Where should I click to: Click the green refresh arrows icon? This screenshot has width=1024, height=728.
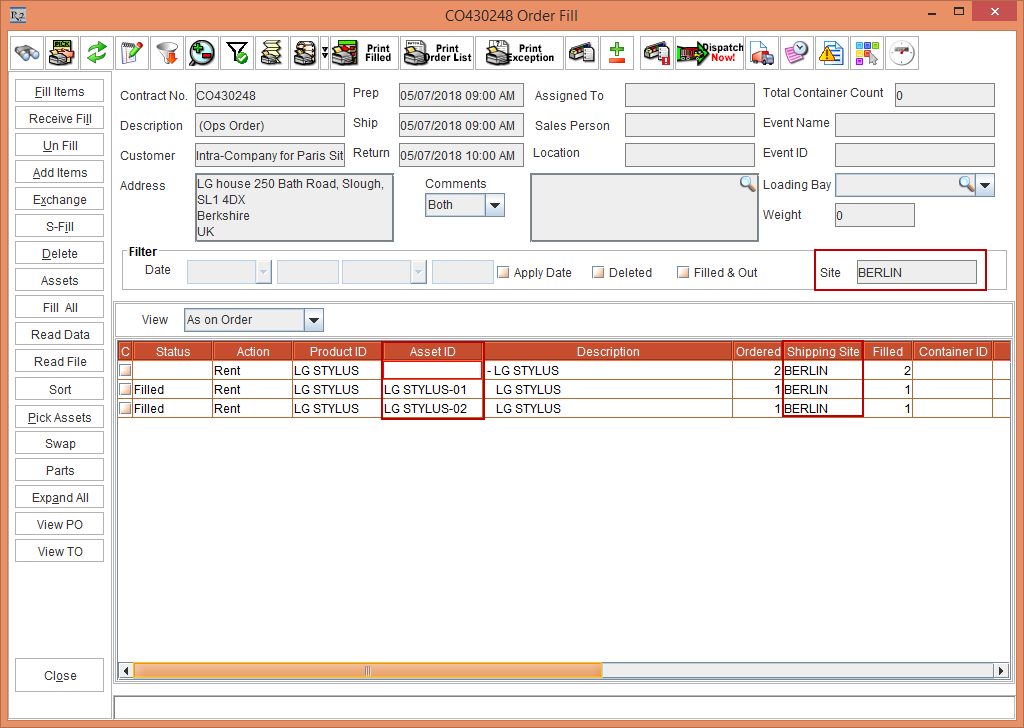[x=96, y=52]
